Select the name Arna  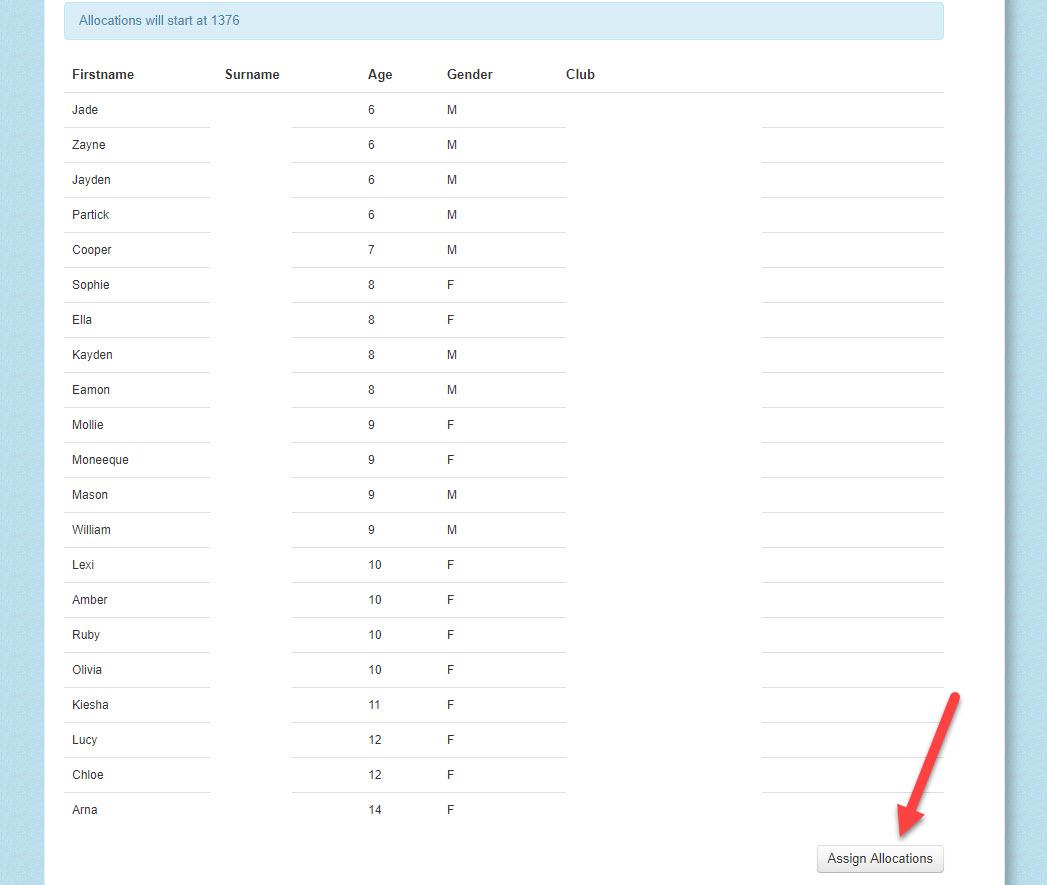[85, 809]
